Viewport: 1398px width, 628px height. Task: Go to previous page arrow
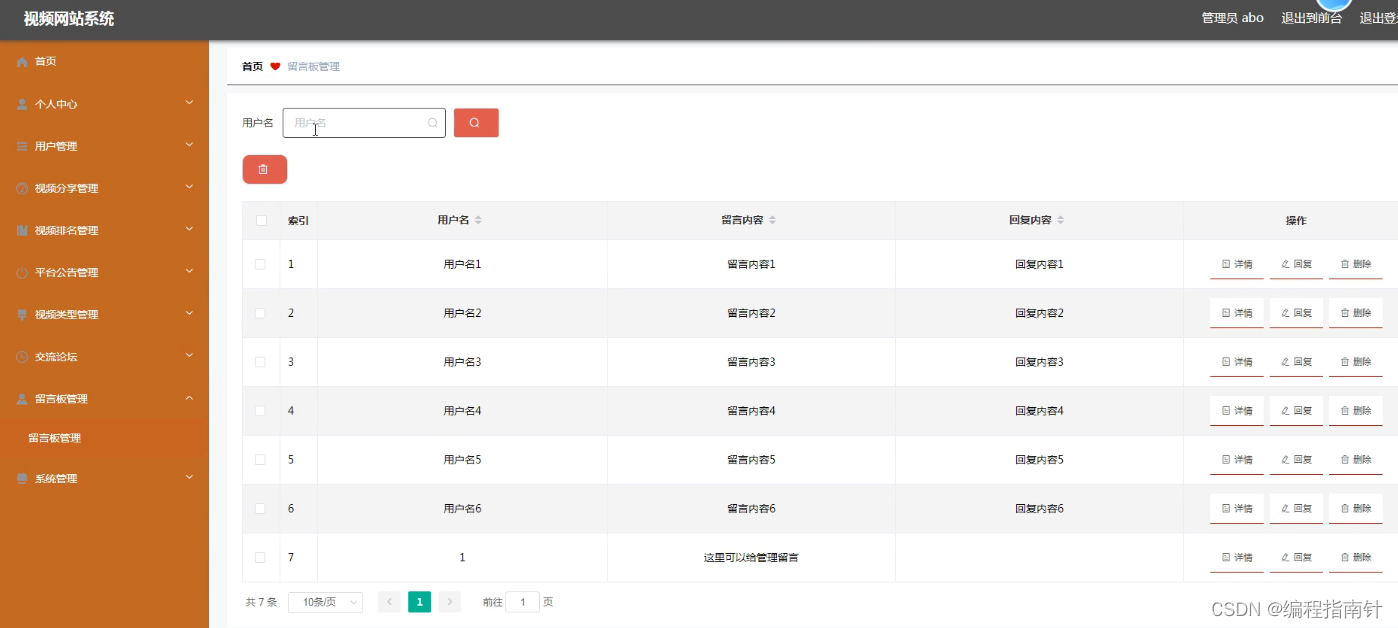click(x=389, y=602)
